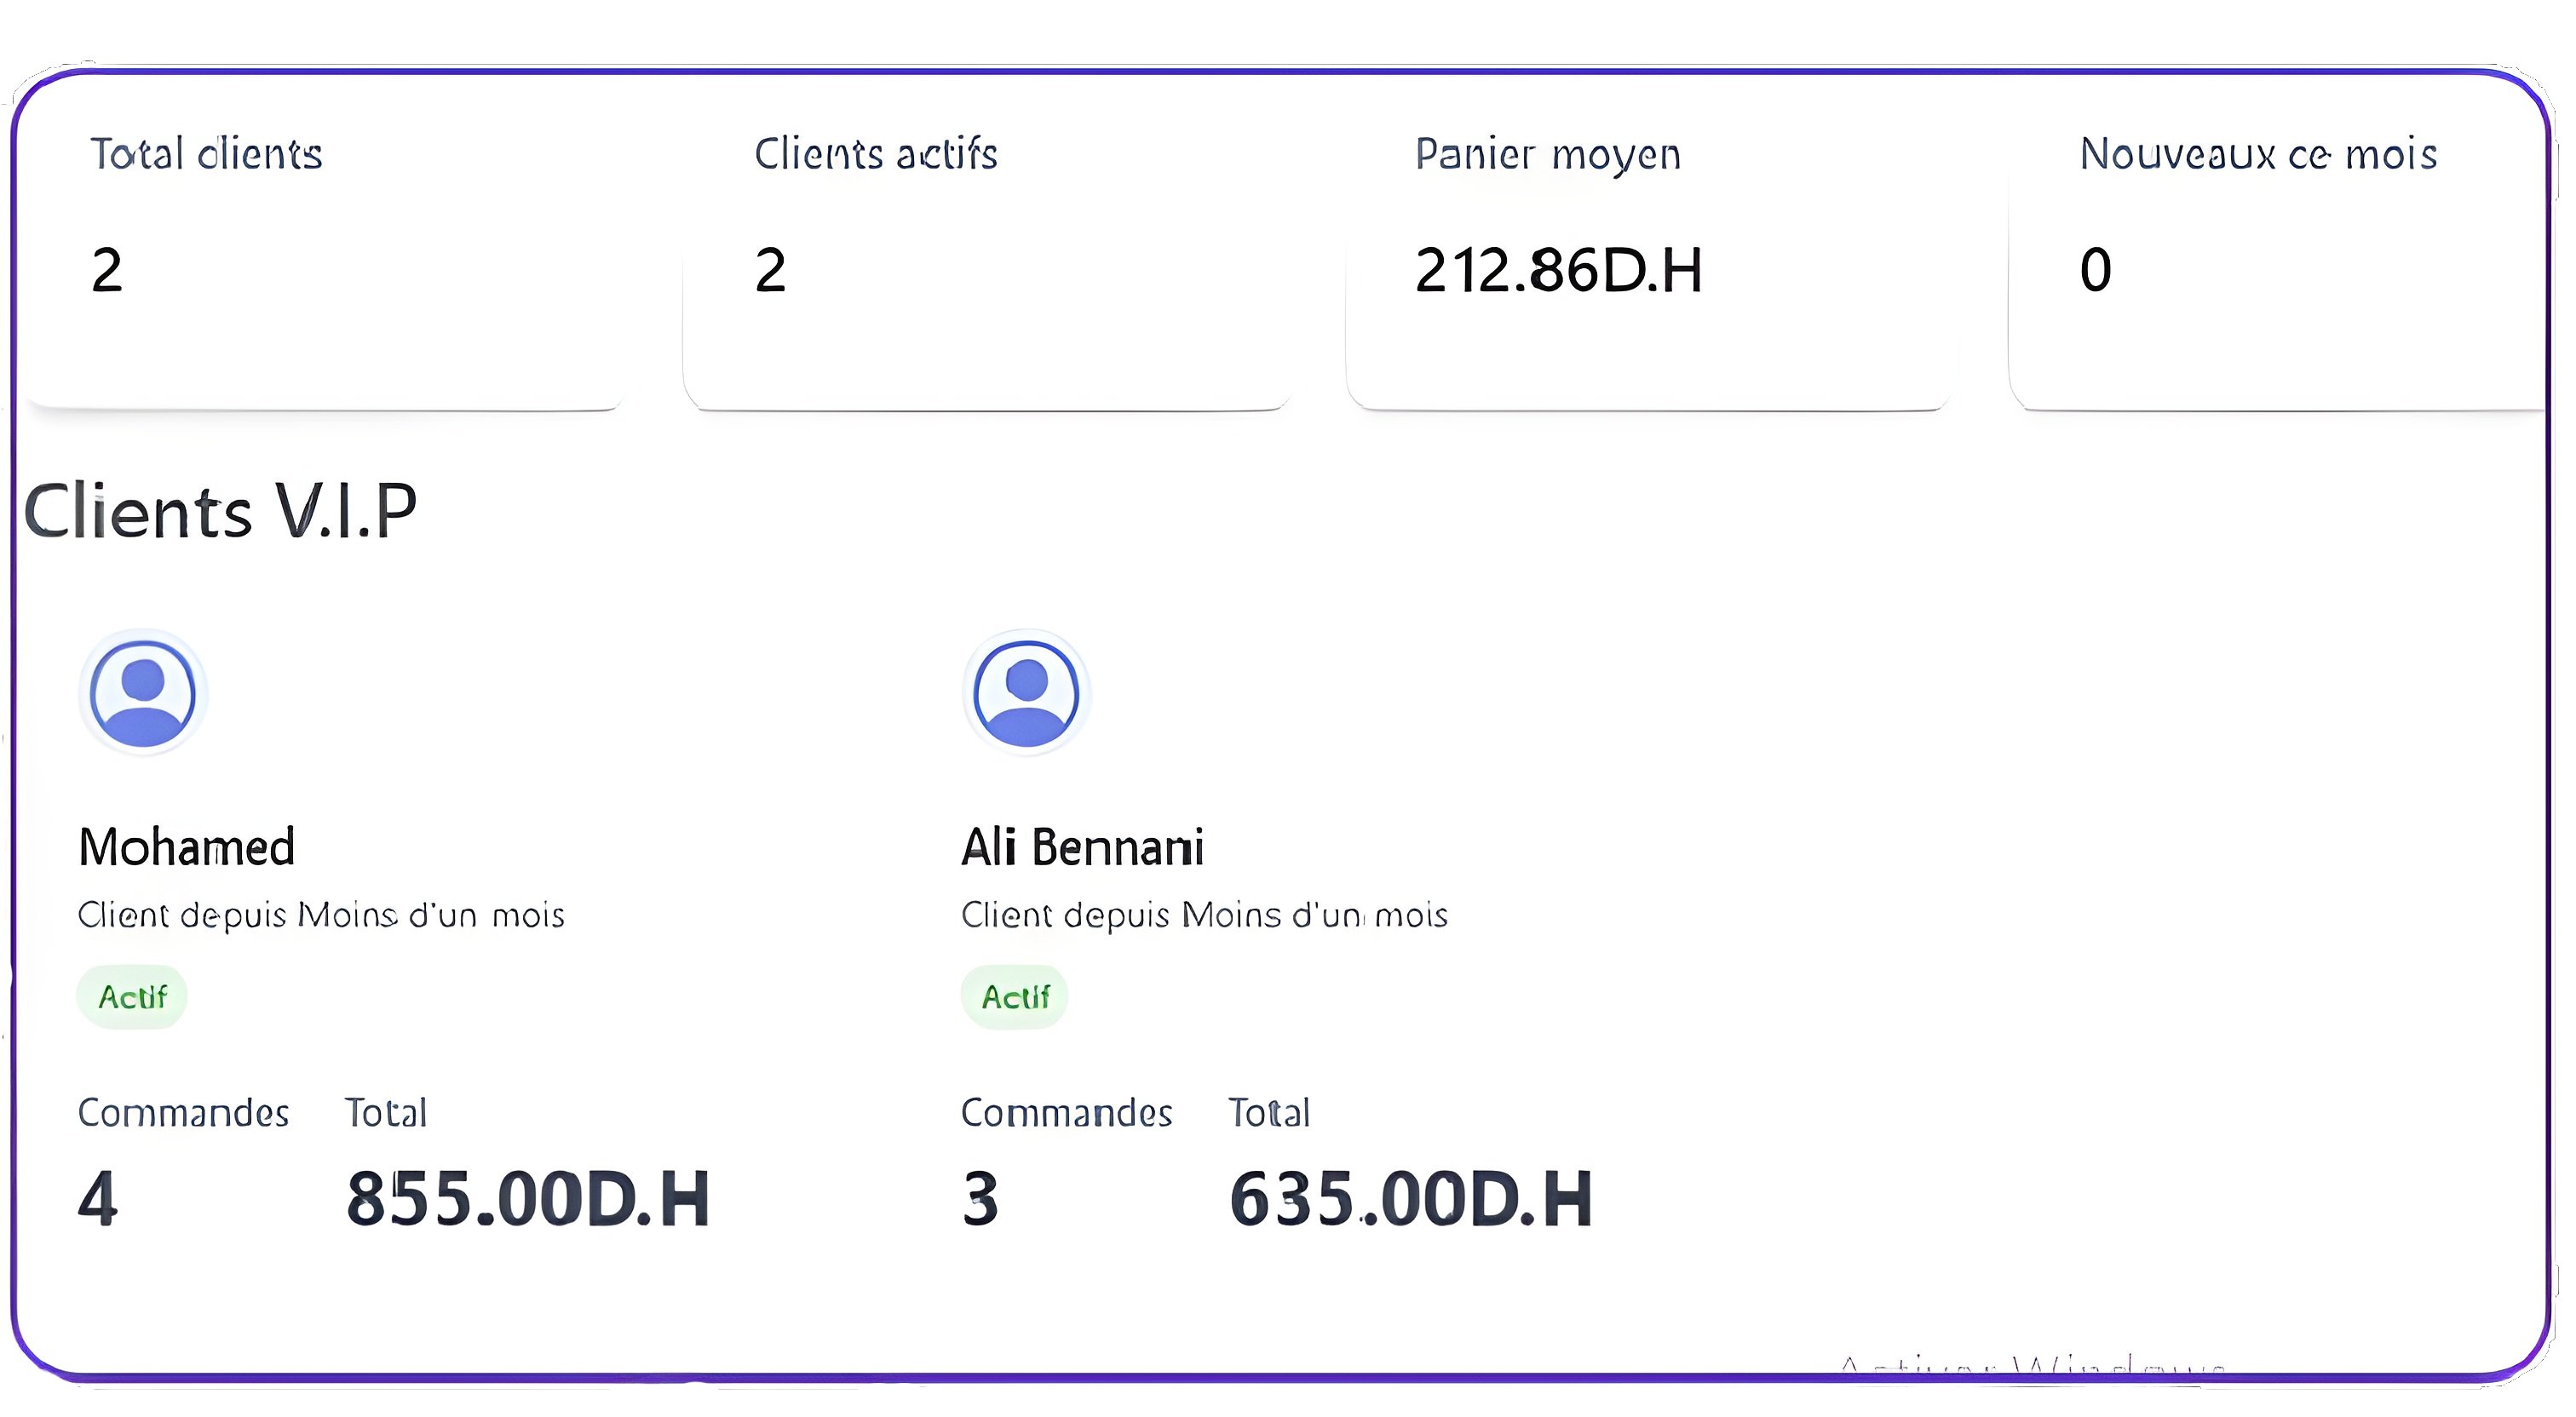The height and width of the screenshot is (1417, 2576).
Task: Click Ali Bennani's total 635.00D.H
Action: pos(1410,1198)
